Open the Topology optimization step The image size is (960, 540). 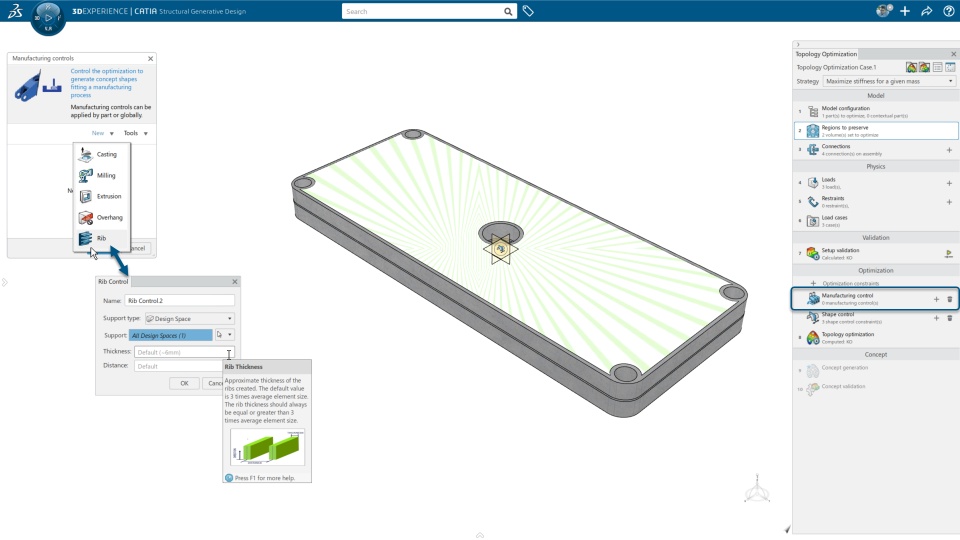876,337
